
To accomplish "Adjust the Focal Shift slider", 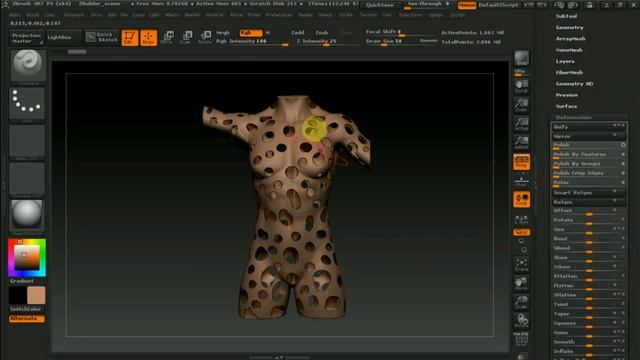I will click(401, 32).
